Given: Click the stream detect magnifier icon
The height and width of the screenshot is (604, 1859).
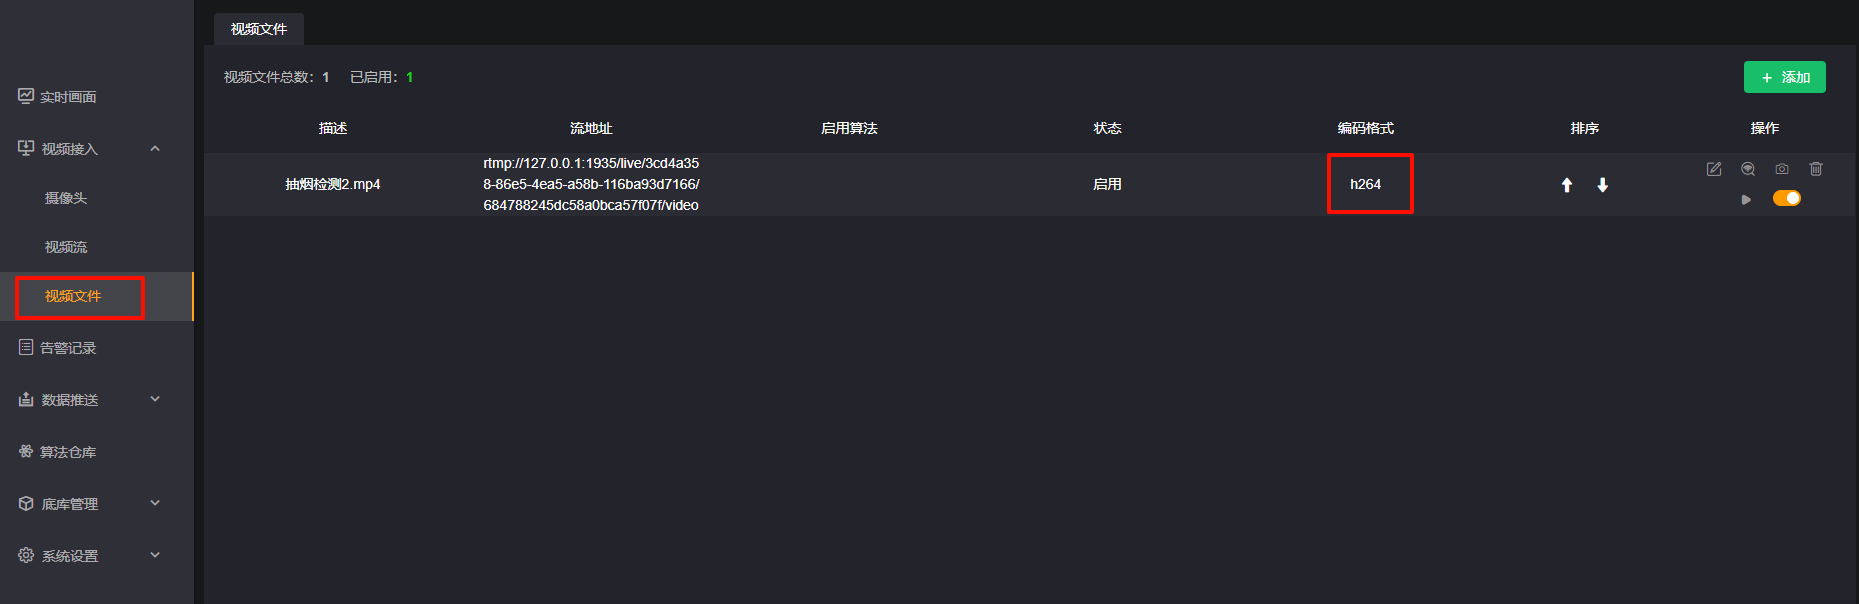Looking at the screenshot, I should [x=1748, y=169].
